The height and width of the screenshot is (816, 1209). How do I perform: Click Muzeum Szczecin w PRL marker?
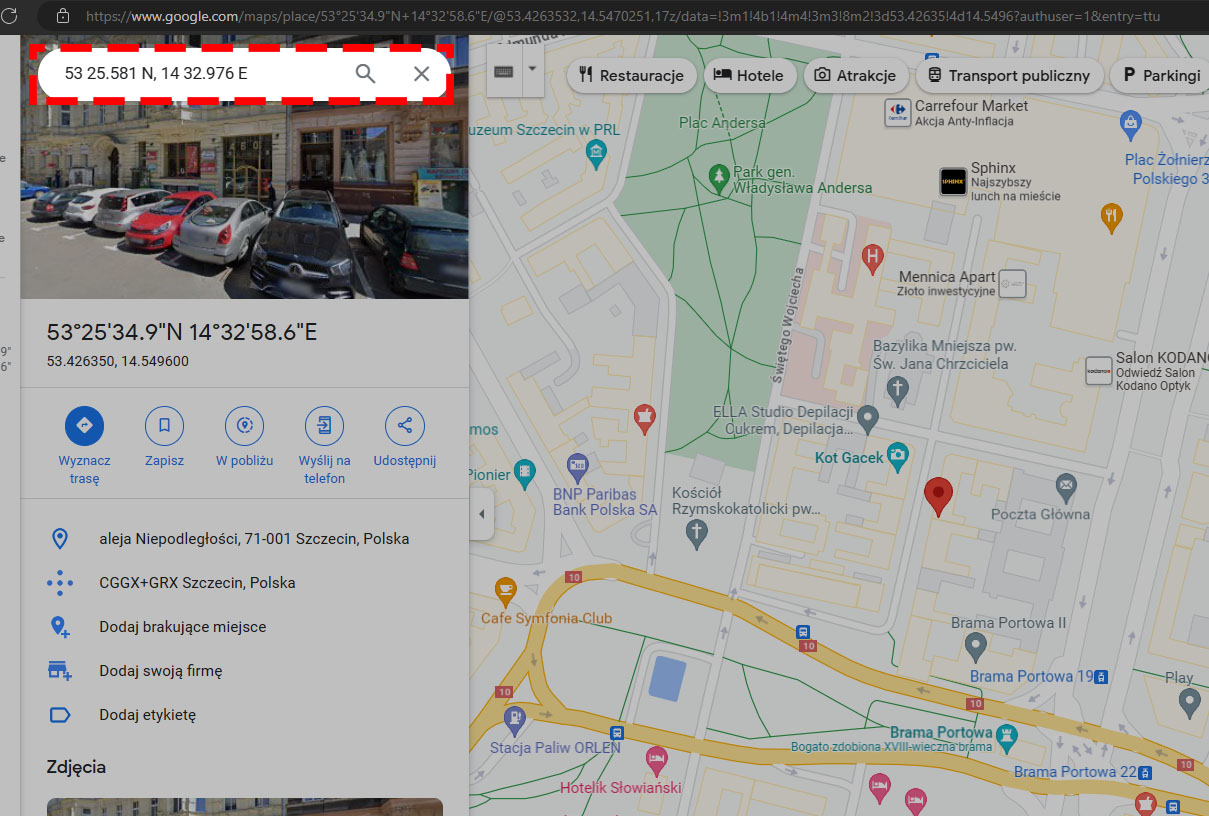pos(597,154)
